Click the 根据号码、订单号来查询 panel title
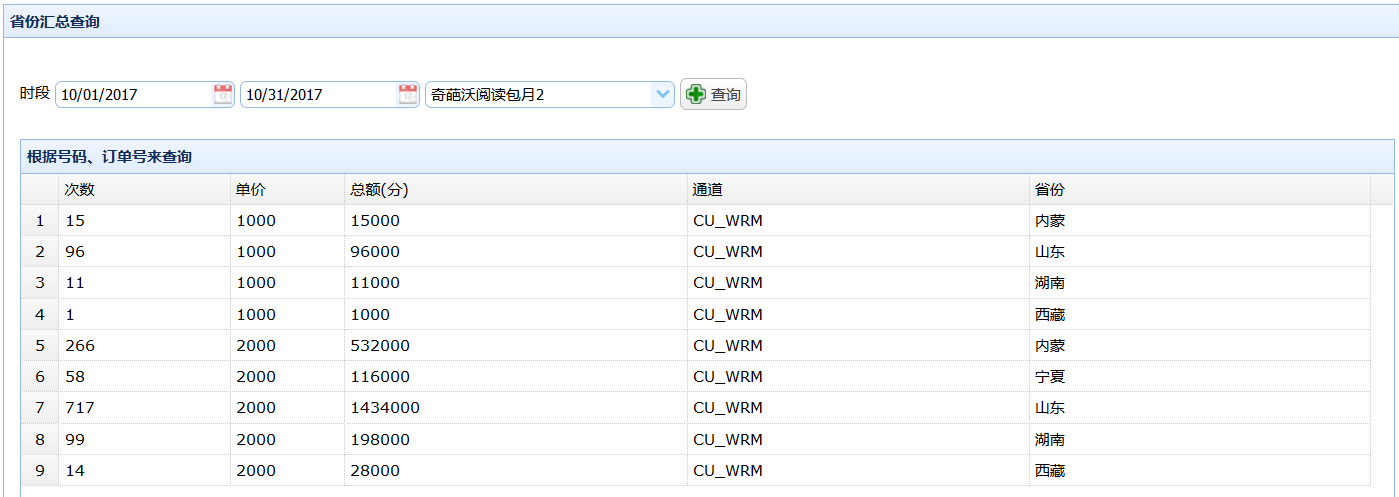The image size is (1399, 497). (x=110, y=157)
